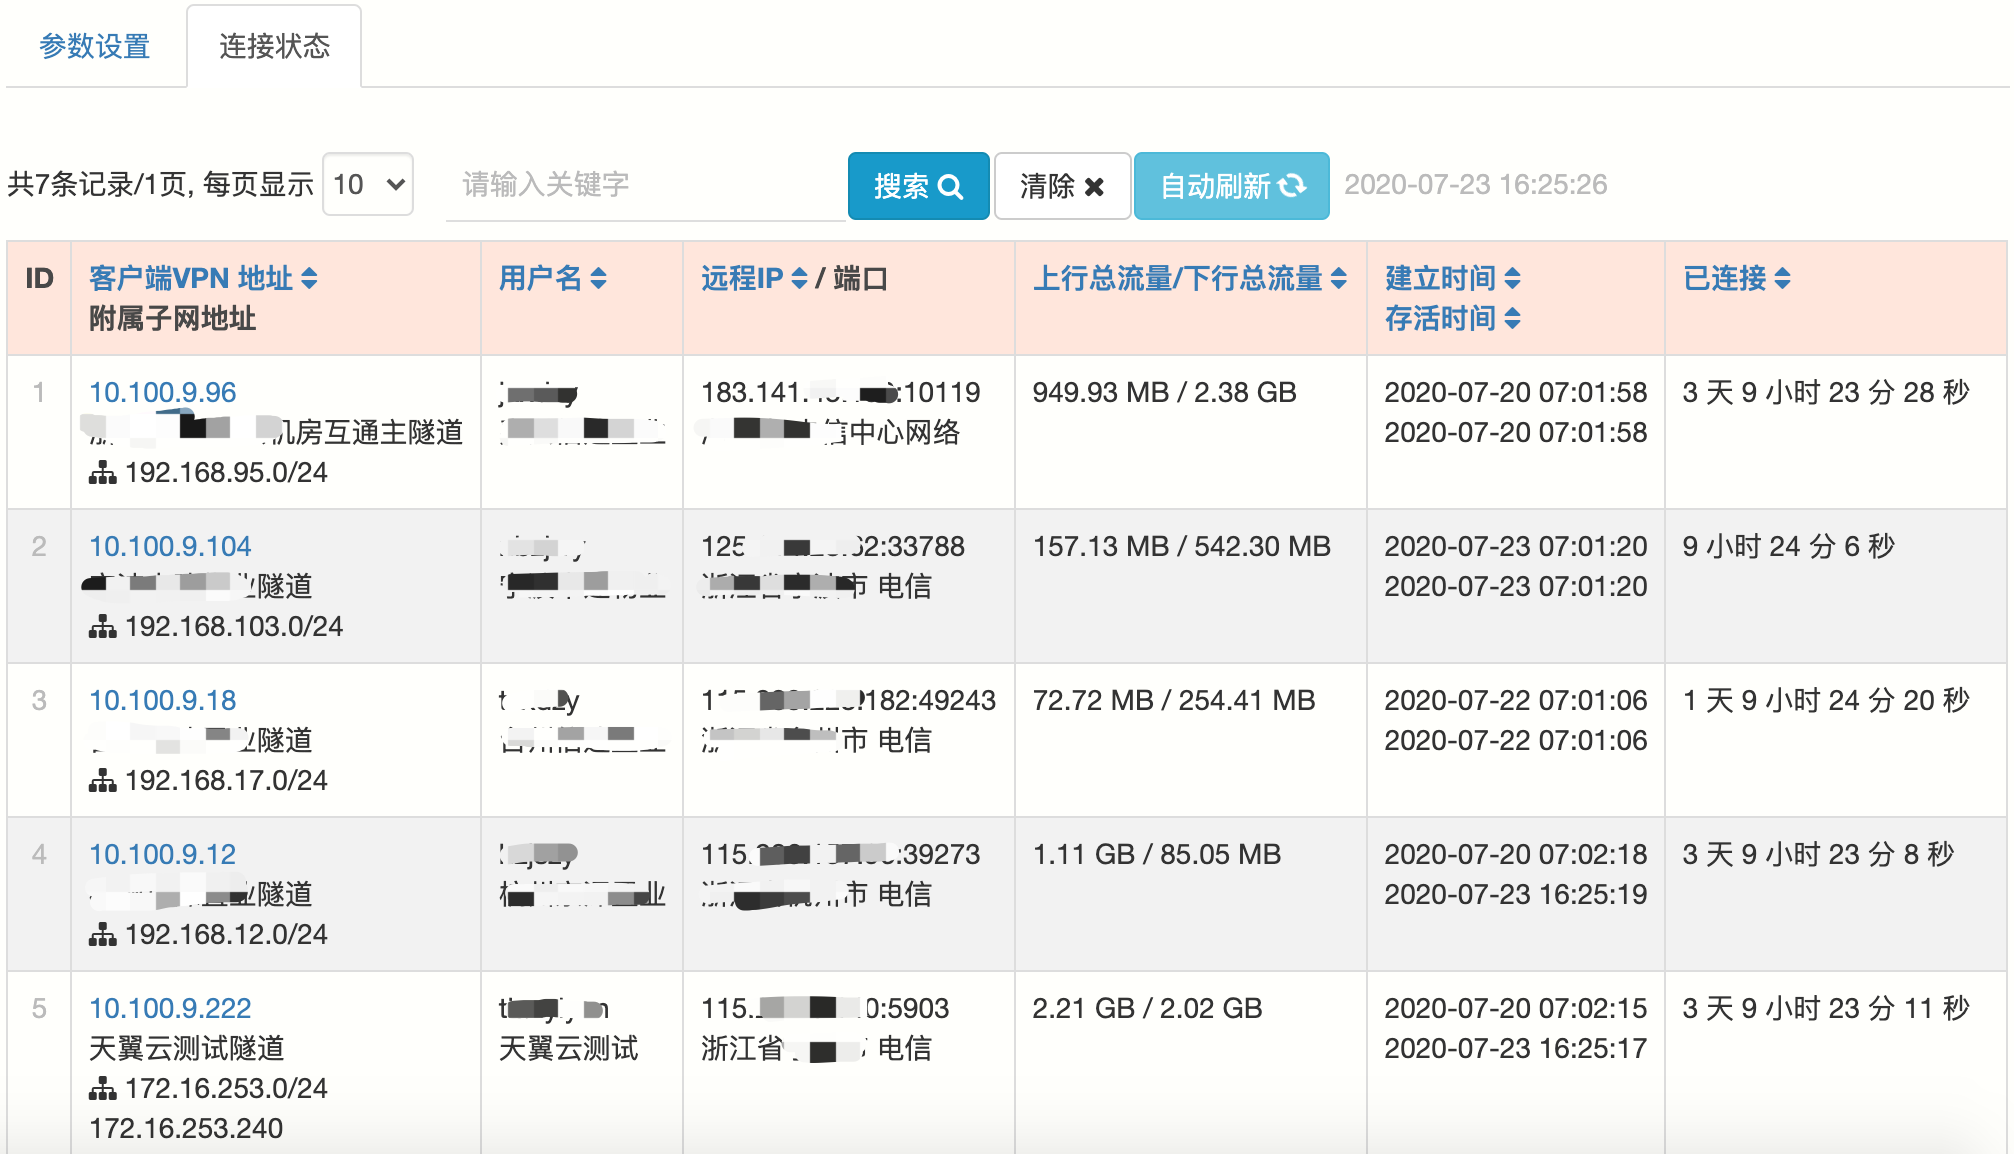The height and width of the screenshot is (1154, 2014).
Task: Click sort arrows beside 建立时间 header
Action: click(1512, 279)
